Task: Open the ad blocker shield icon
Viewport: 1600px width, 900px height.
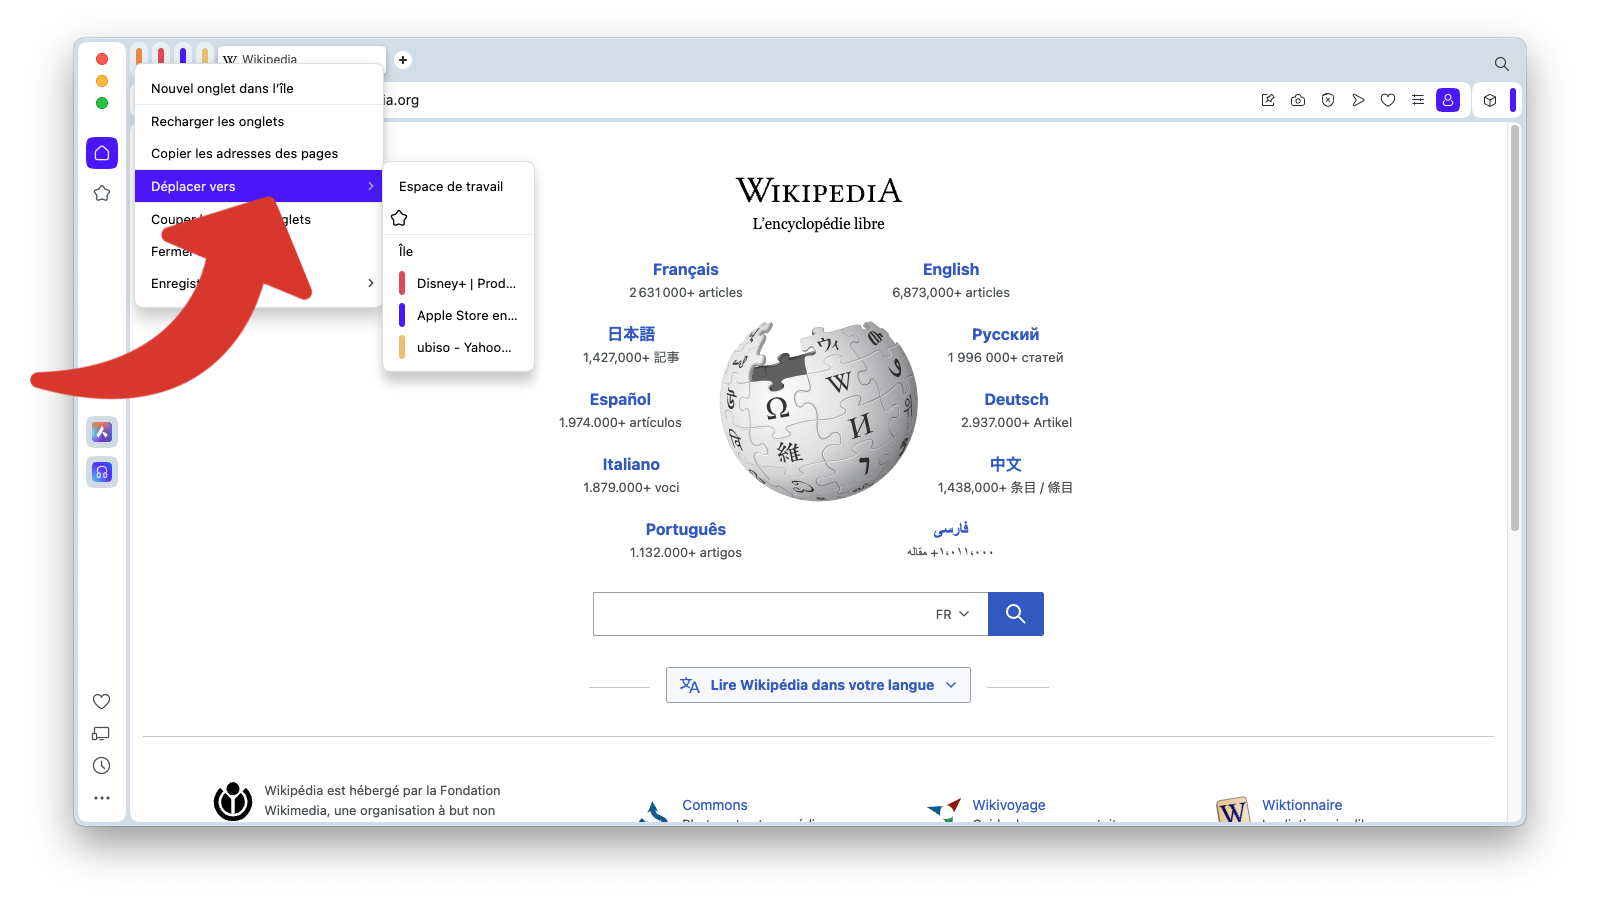Action: [1328, 100]
